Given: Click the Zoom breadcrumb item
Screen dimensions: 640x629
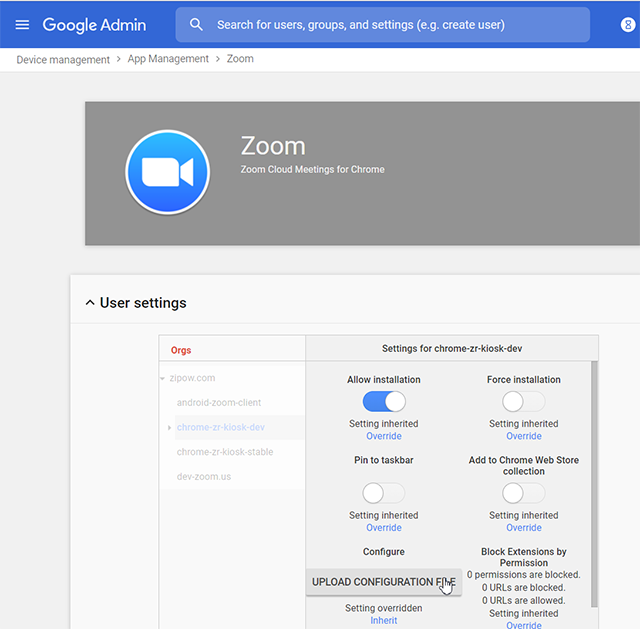Looking at the screenshot, I should tap(240, 59).
